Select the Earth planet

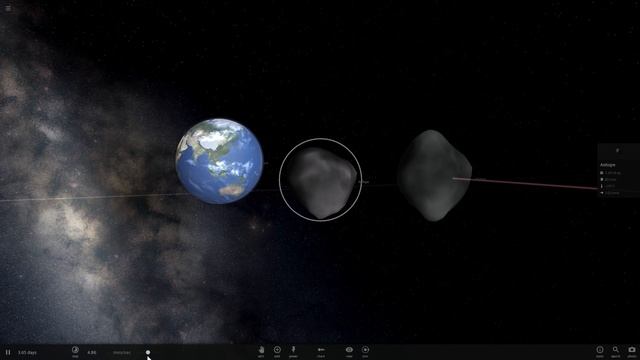coord(219,161)
